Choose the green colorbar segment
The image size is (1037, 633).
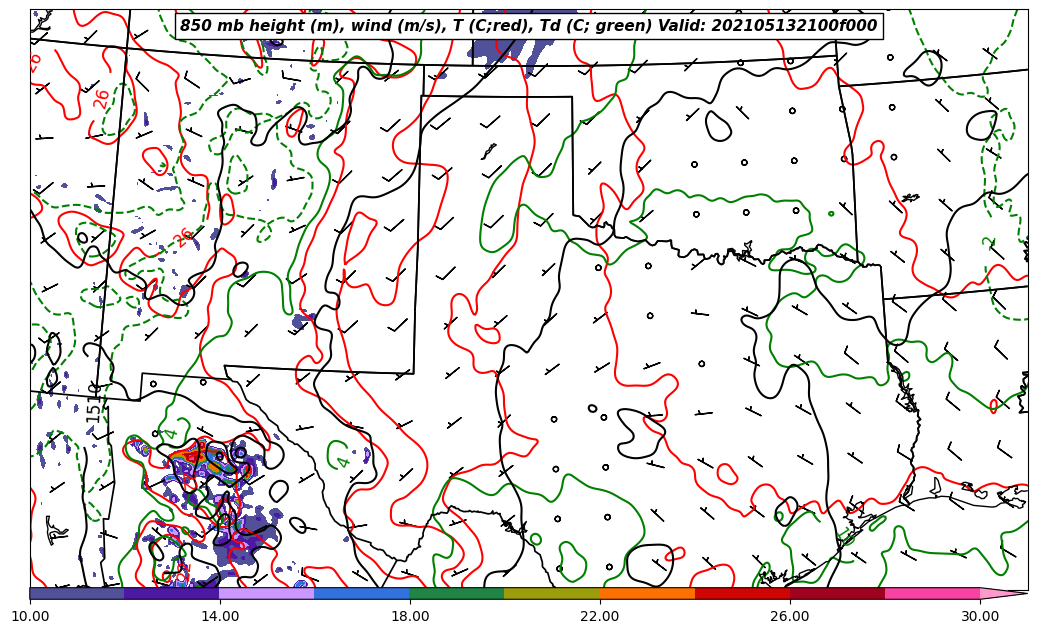click(x=456, y=593)
